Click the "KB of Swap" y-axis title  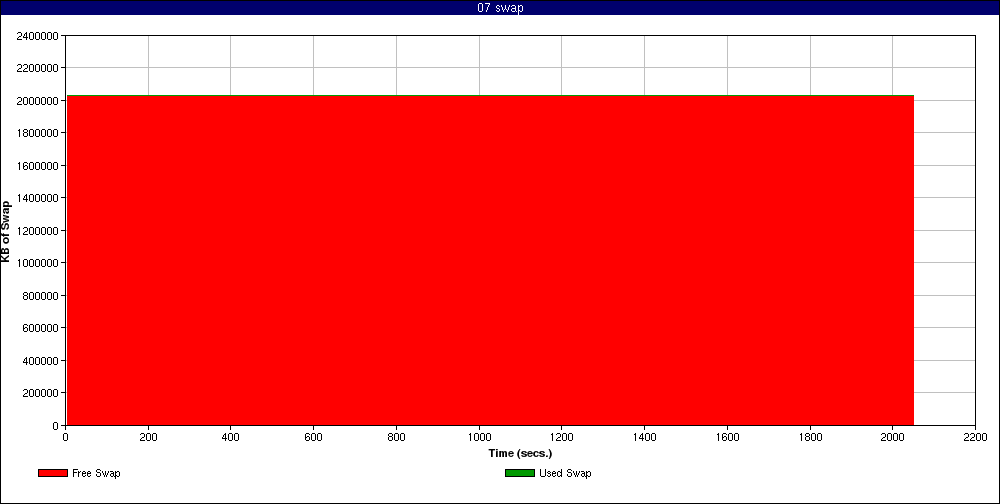[x=7, y=231]
